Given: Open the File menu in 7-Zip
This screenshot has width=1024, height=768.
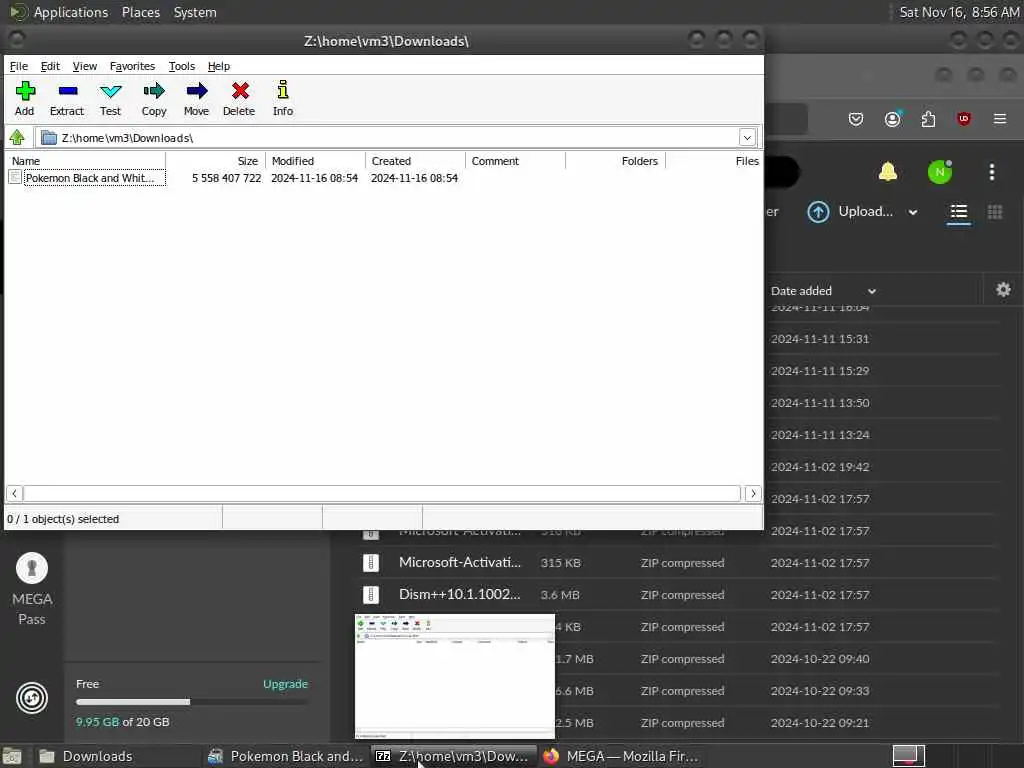Looking at the screenshot, I should 18,66.
